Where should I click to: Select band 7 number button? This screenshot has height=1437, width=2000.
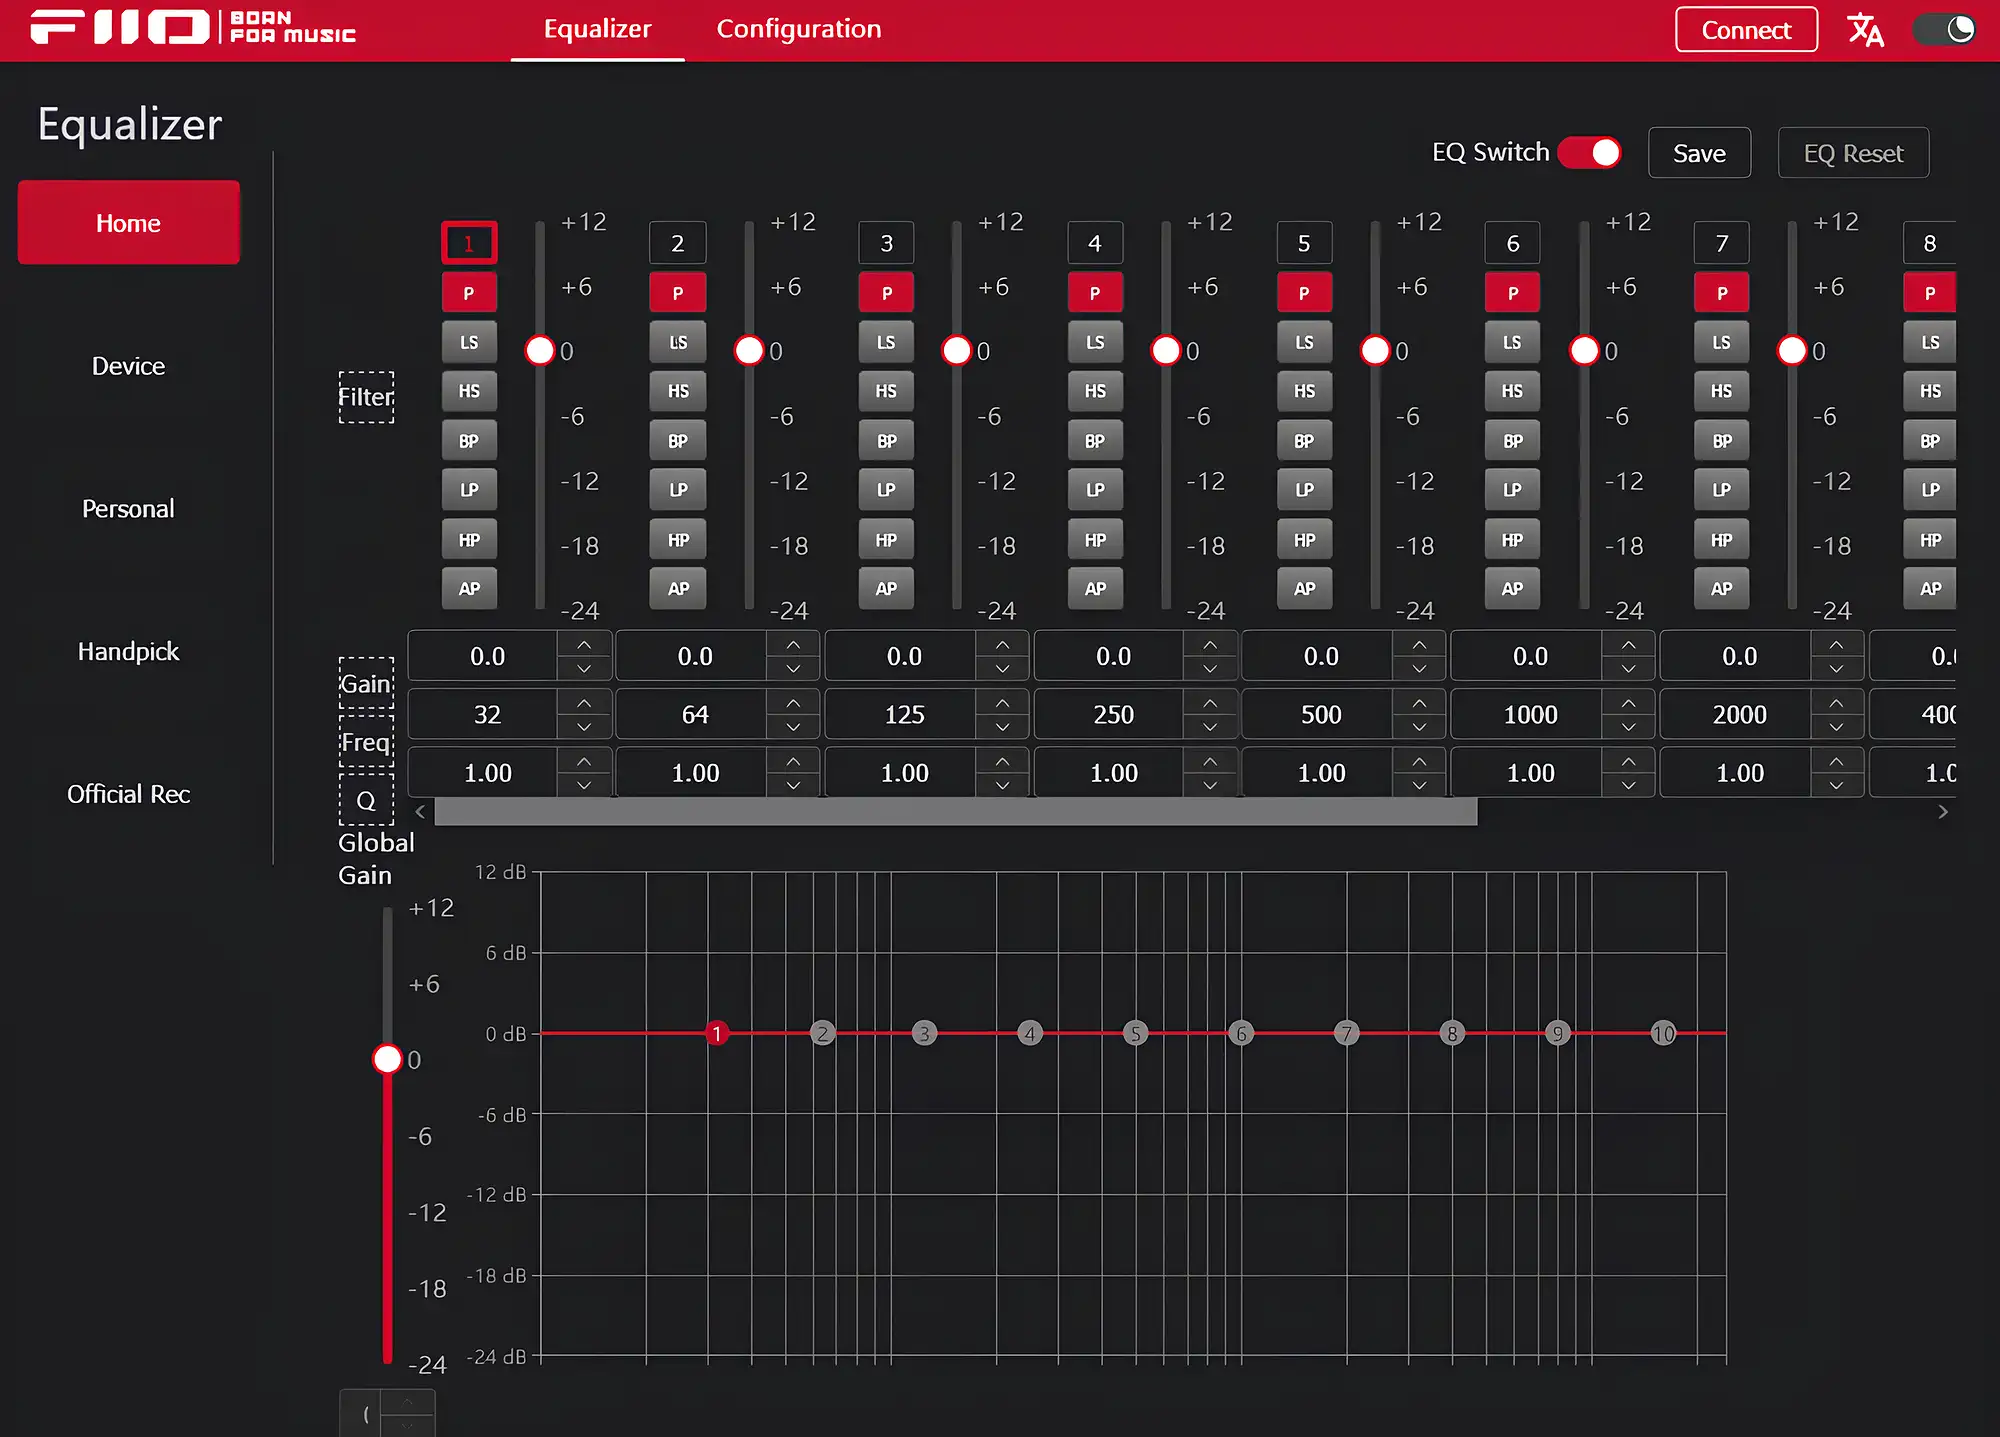tap(1722, 243)
